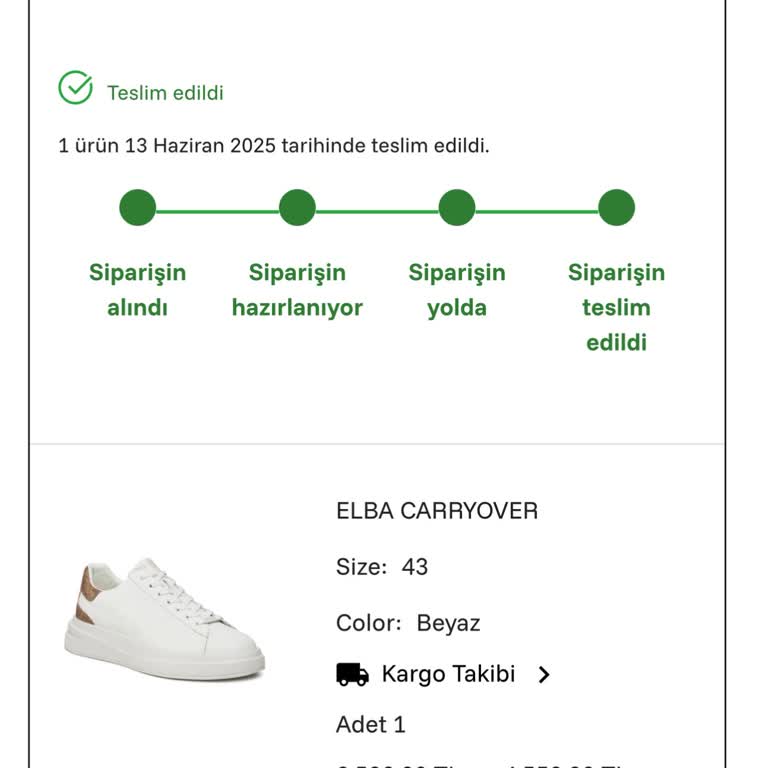Screen dimensions: 768x768
Task: Open the white sneaker product thumbnail
Action: pyautogui.click(x=164, y=619)
